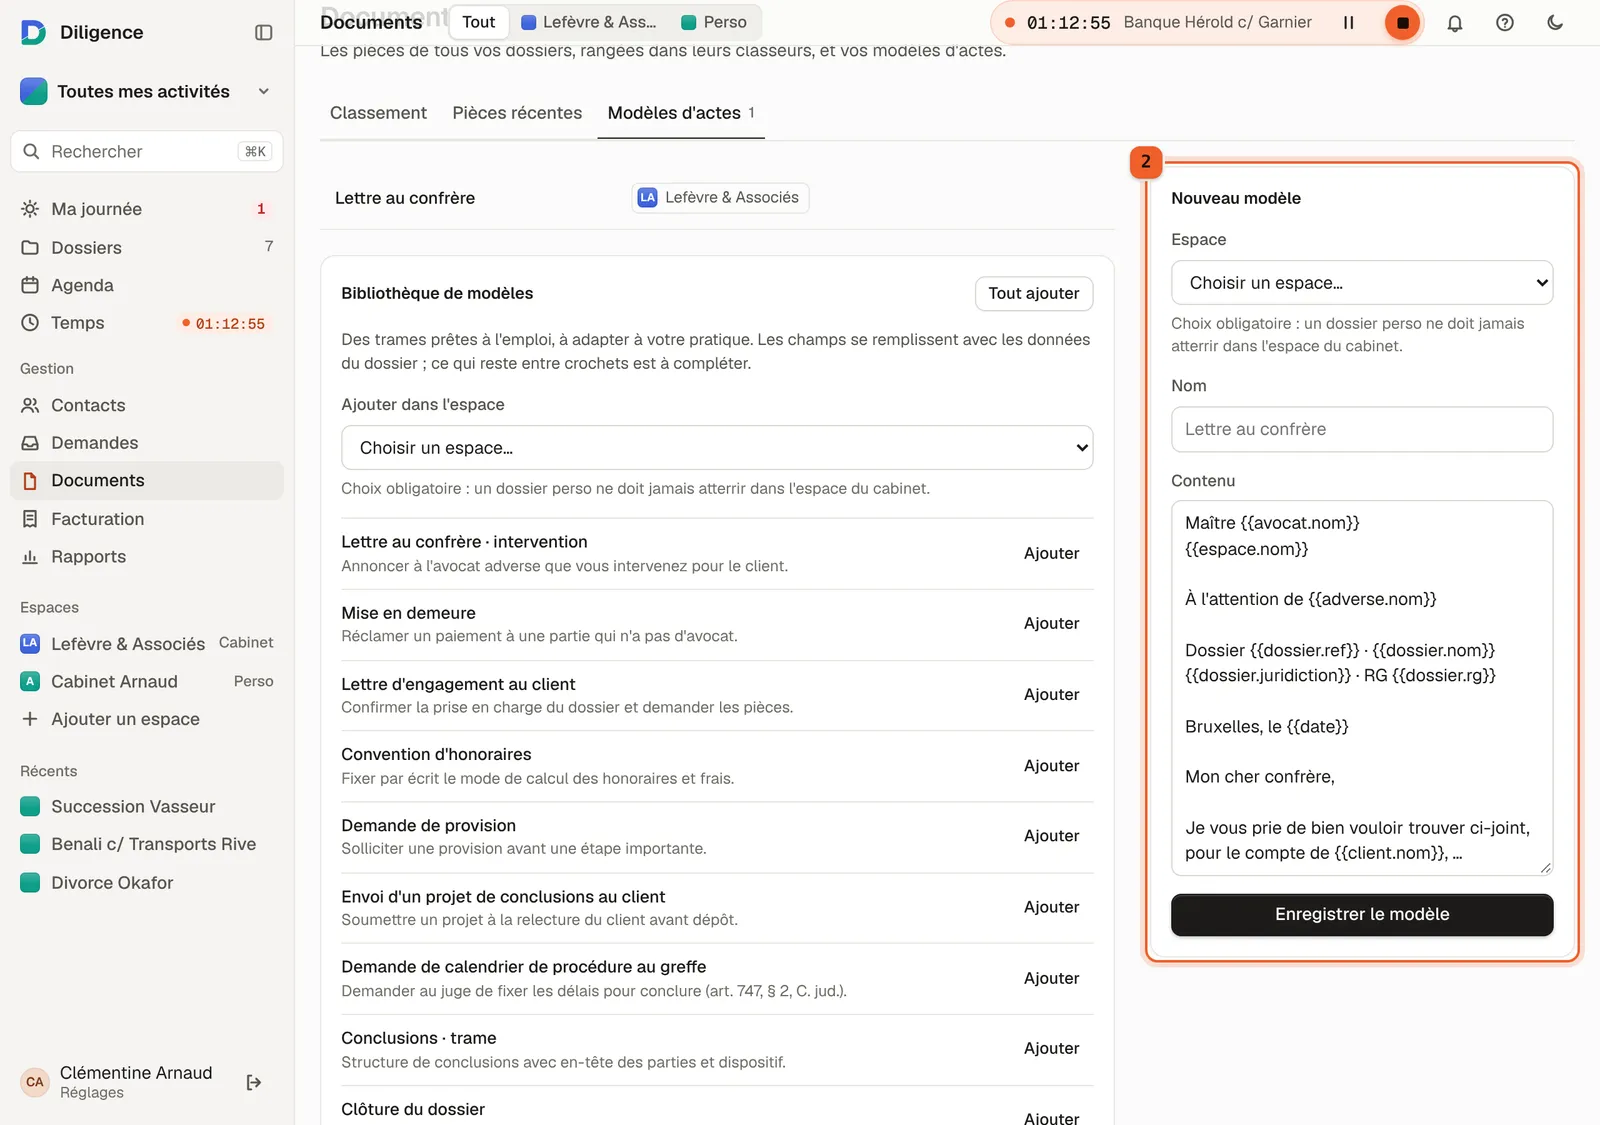Open the Temps section
The width and height of the screenshot is (1600, 1125).
pyautogui.click(x=147, y=323)
